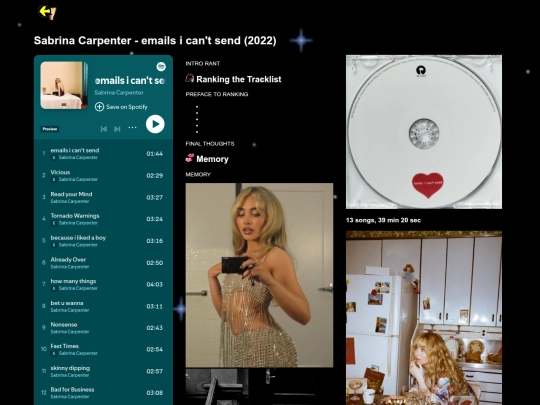Open the Spotify logo in the player

click(x=161, y=66)
